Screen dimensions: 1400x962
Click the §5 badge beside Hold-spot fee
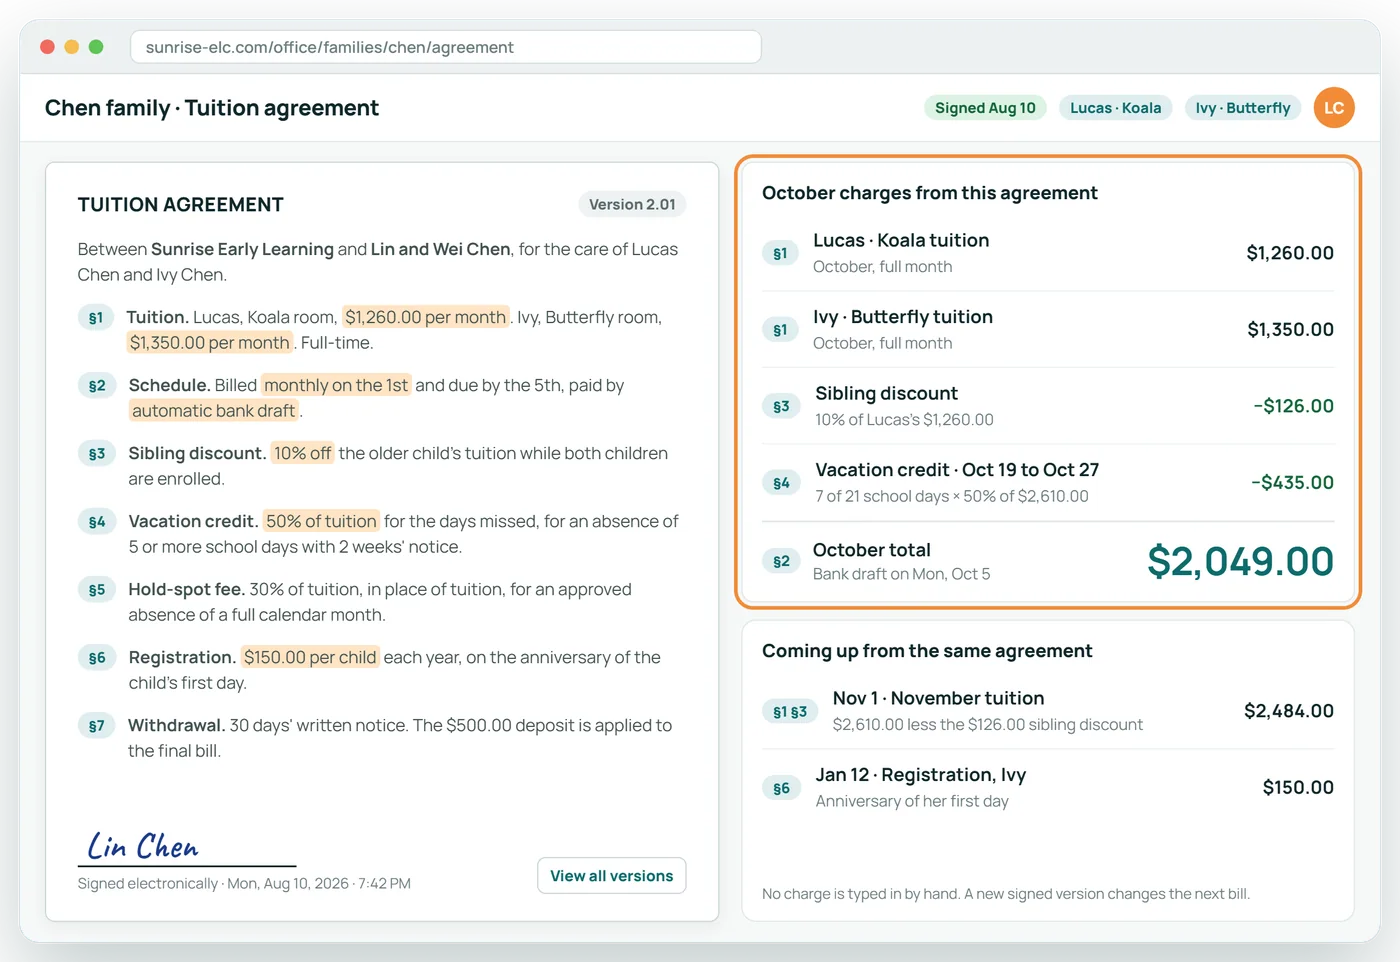[x=97, y=590]
